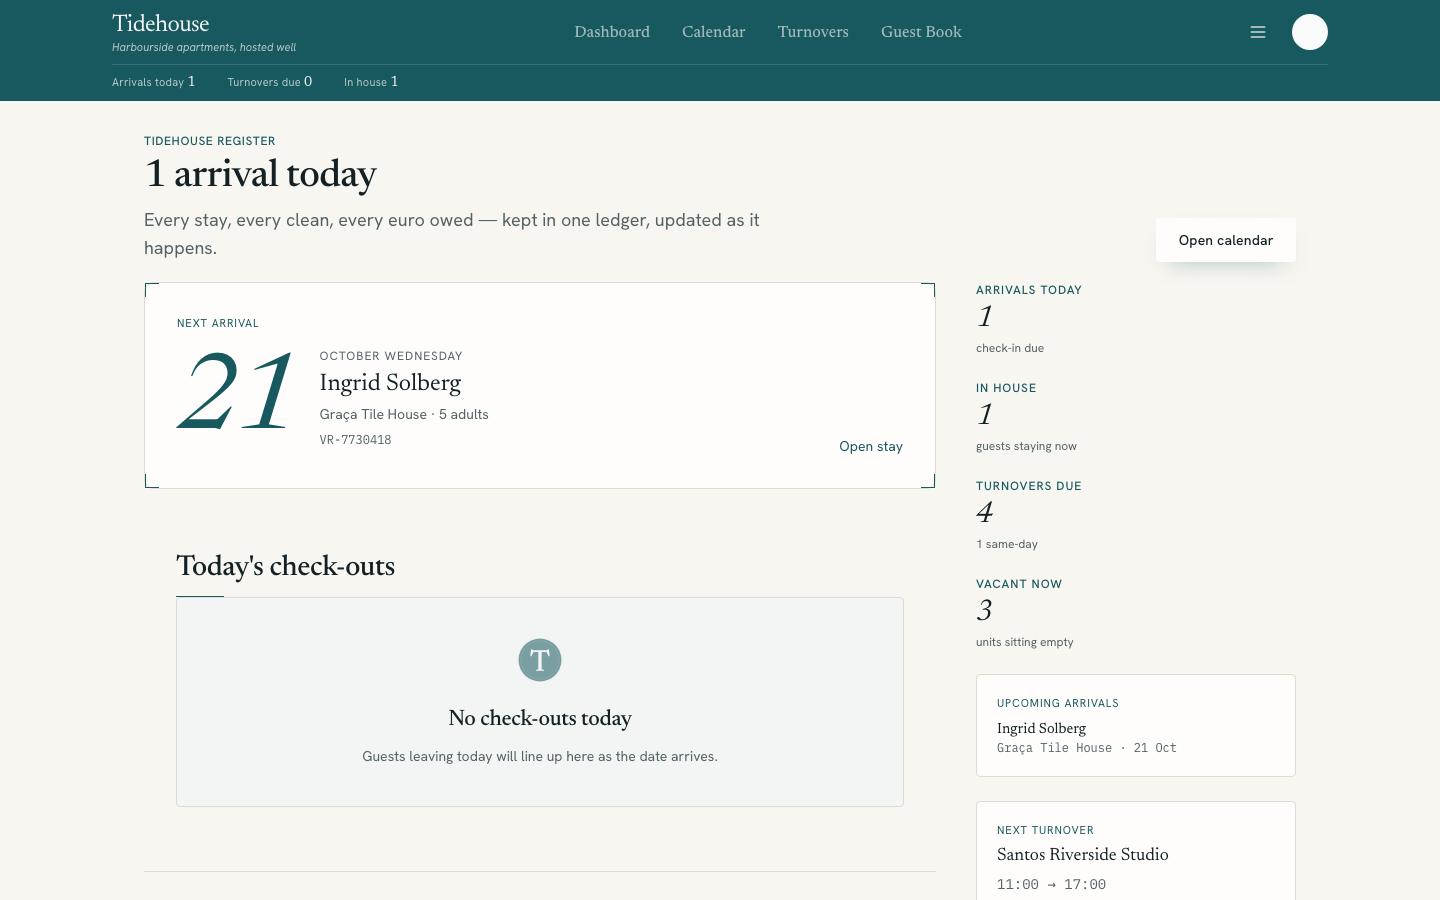Click Graça Tile House · 21 Oct line

click(1087, 748)
